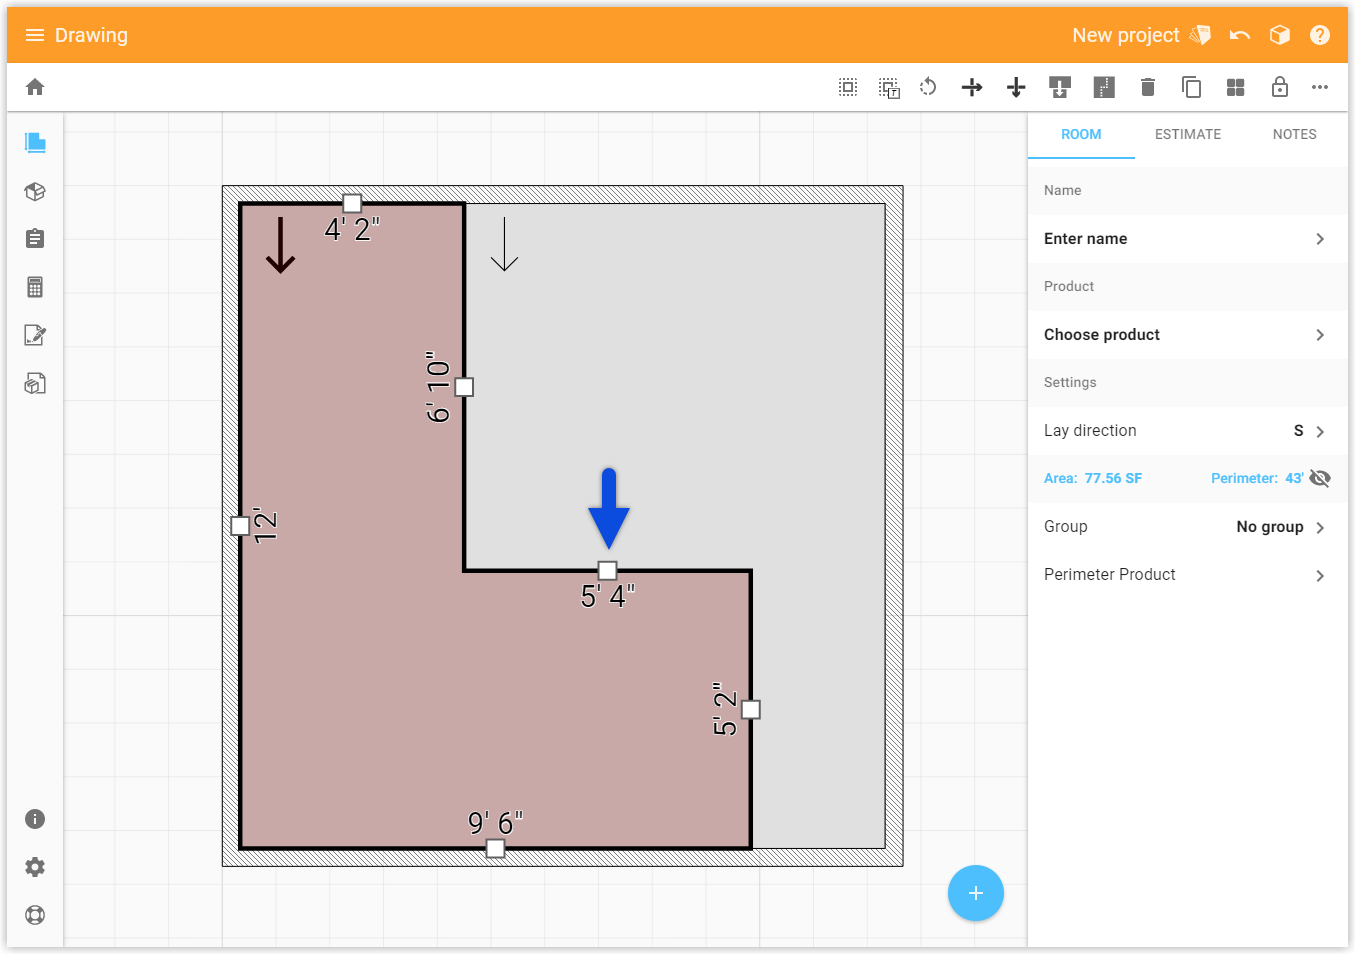The image size is (1356, 955).
Task: Open the open-box products icon in sidebar
Action: click(x=35, y=191)
